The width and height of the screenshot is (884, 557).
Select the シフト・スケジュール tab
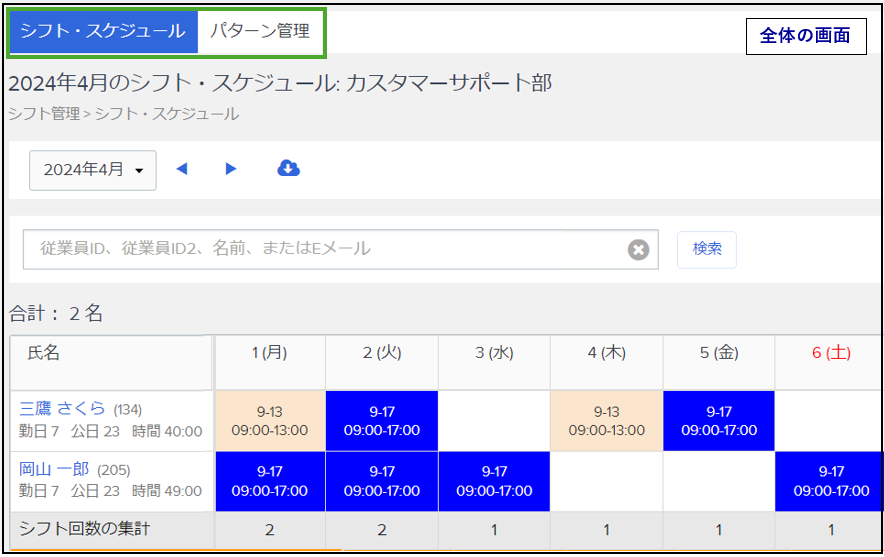103,31
